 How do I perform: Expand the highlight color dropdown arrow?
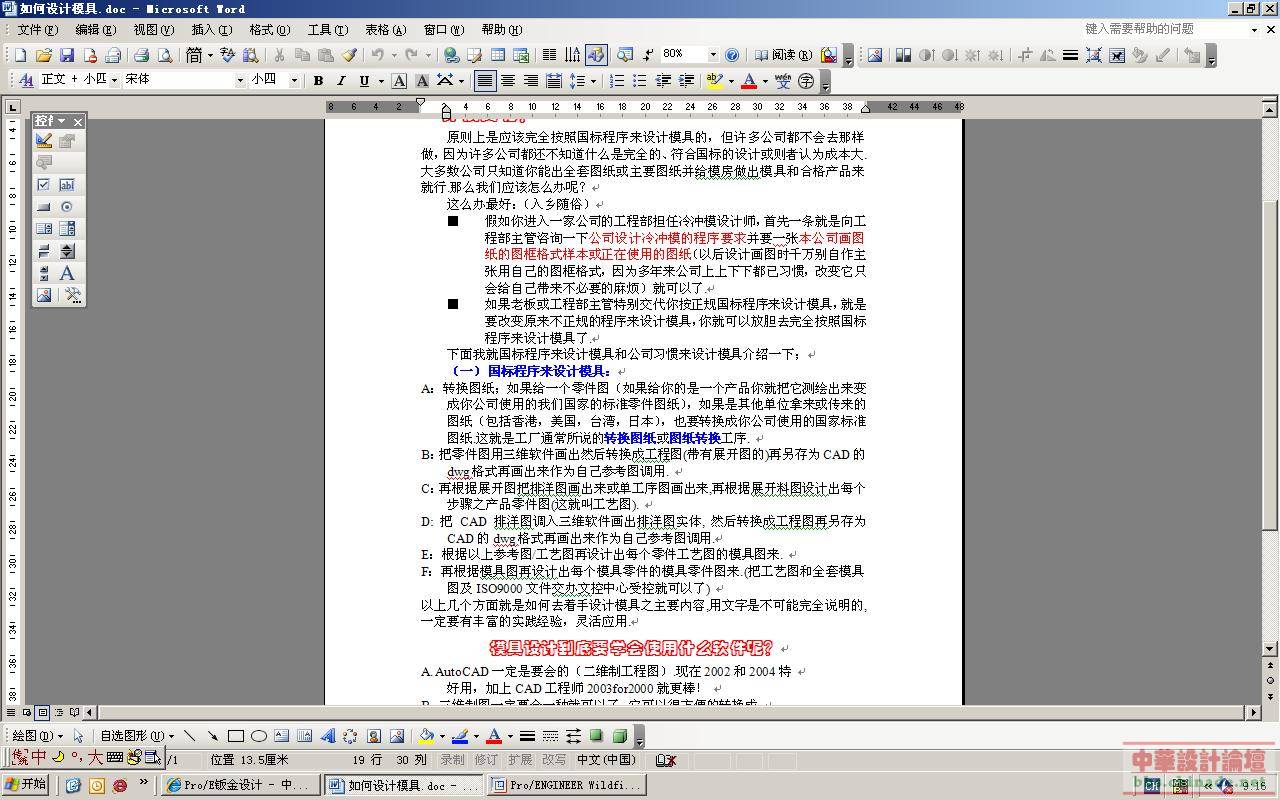pos(730,81)
